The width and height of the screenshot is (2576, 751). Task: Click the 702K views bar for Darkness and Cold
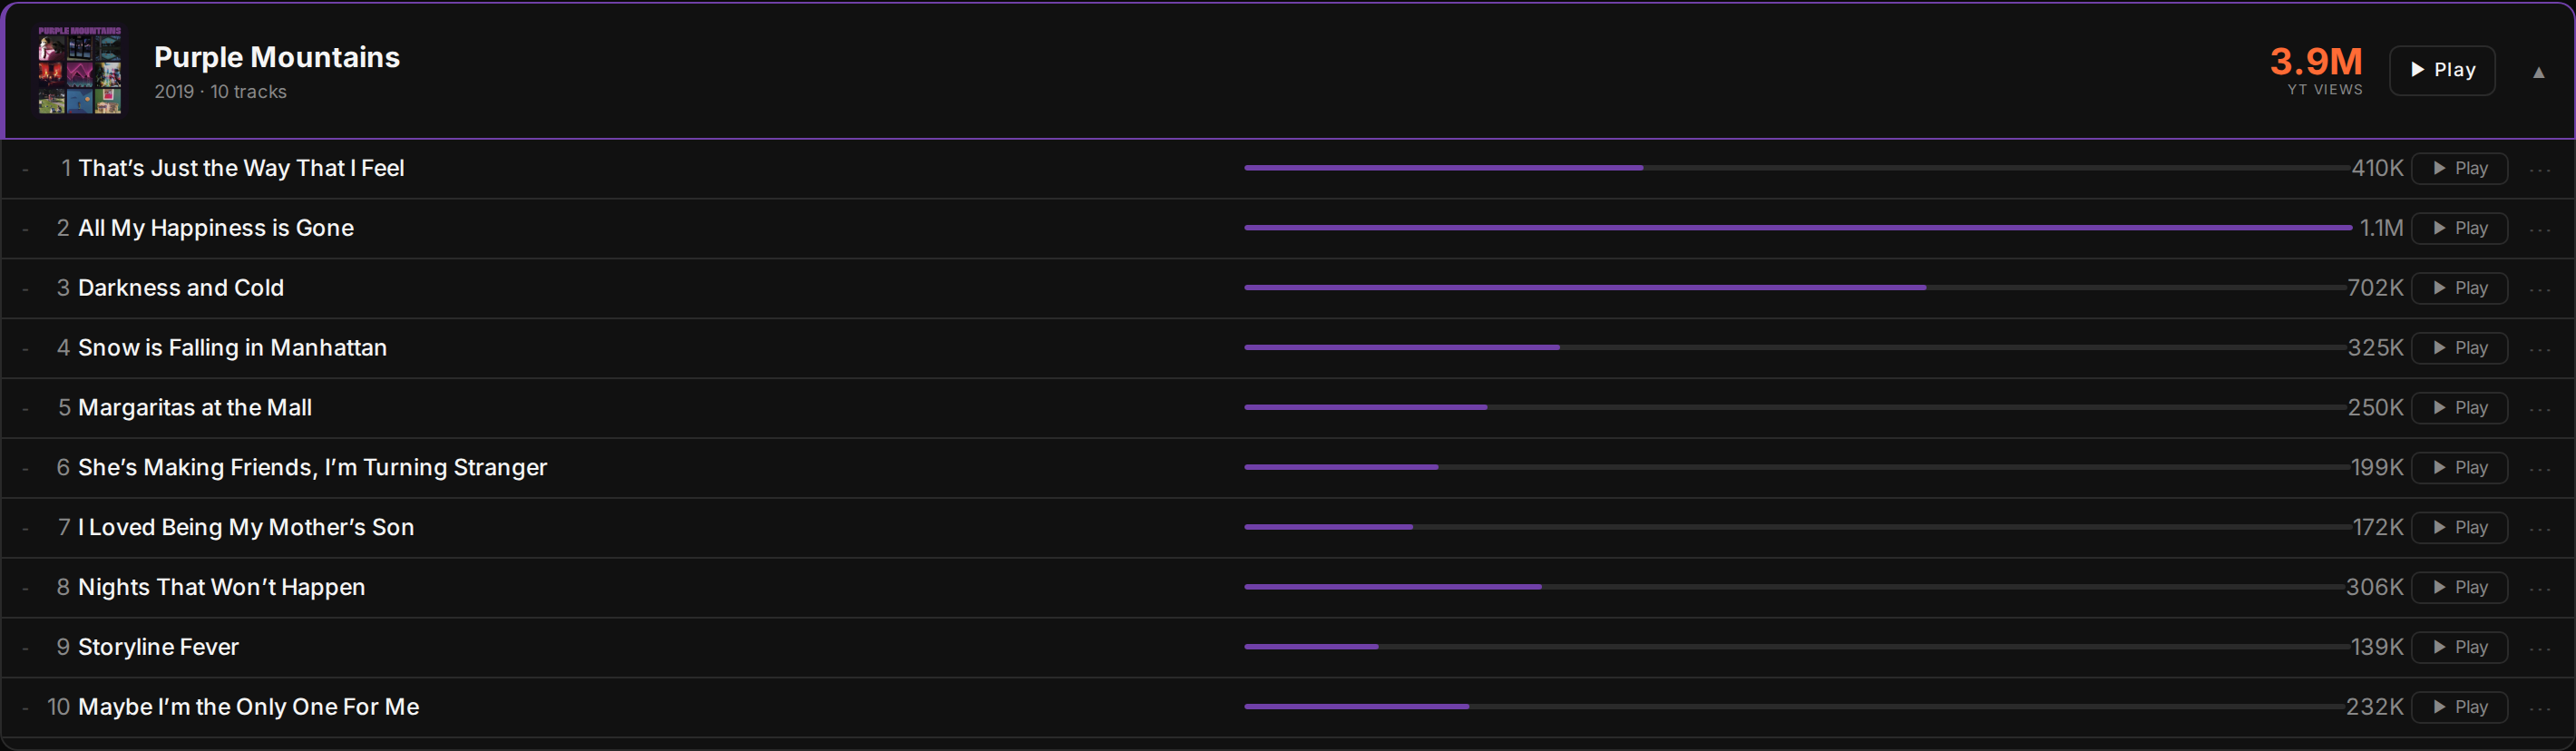click(x=1795, y=288)
